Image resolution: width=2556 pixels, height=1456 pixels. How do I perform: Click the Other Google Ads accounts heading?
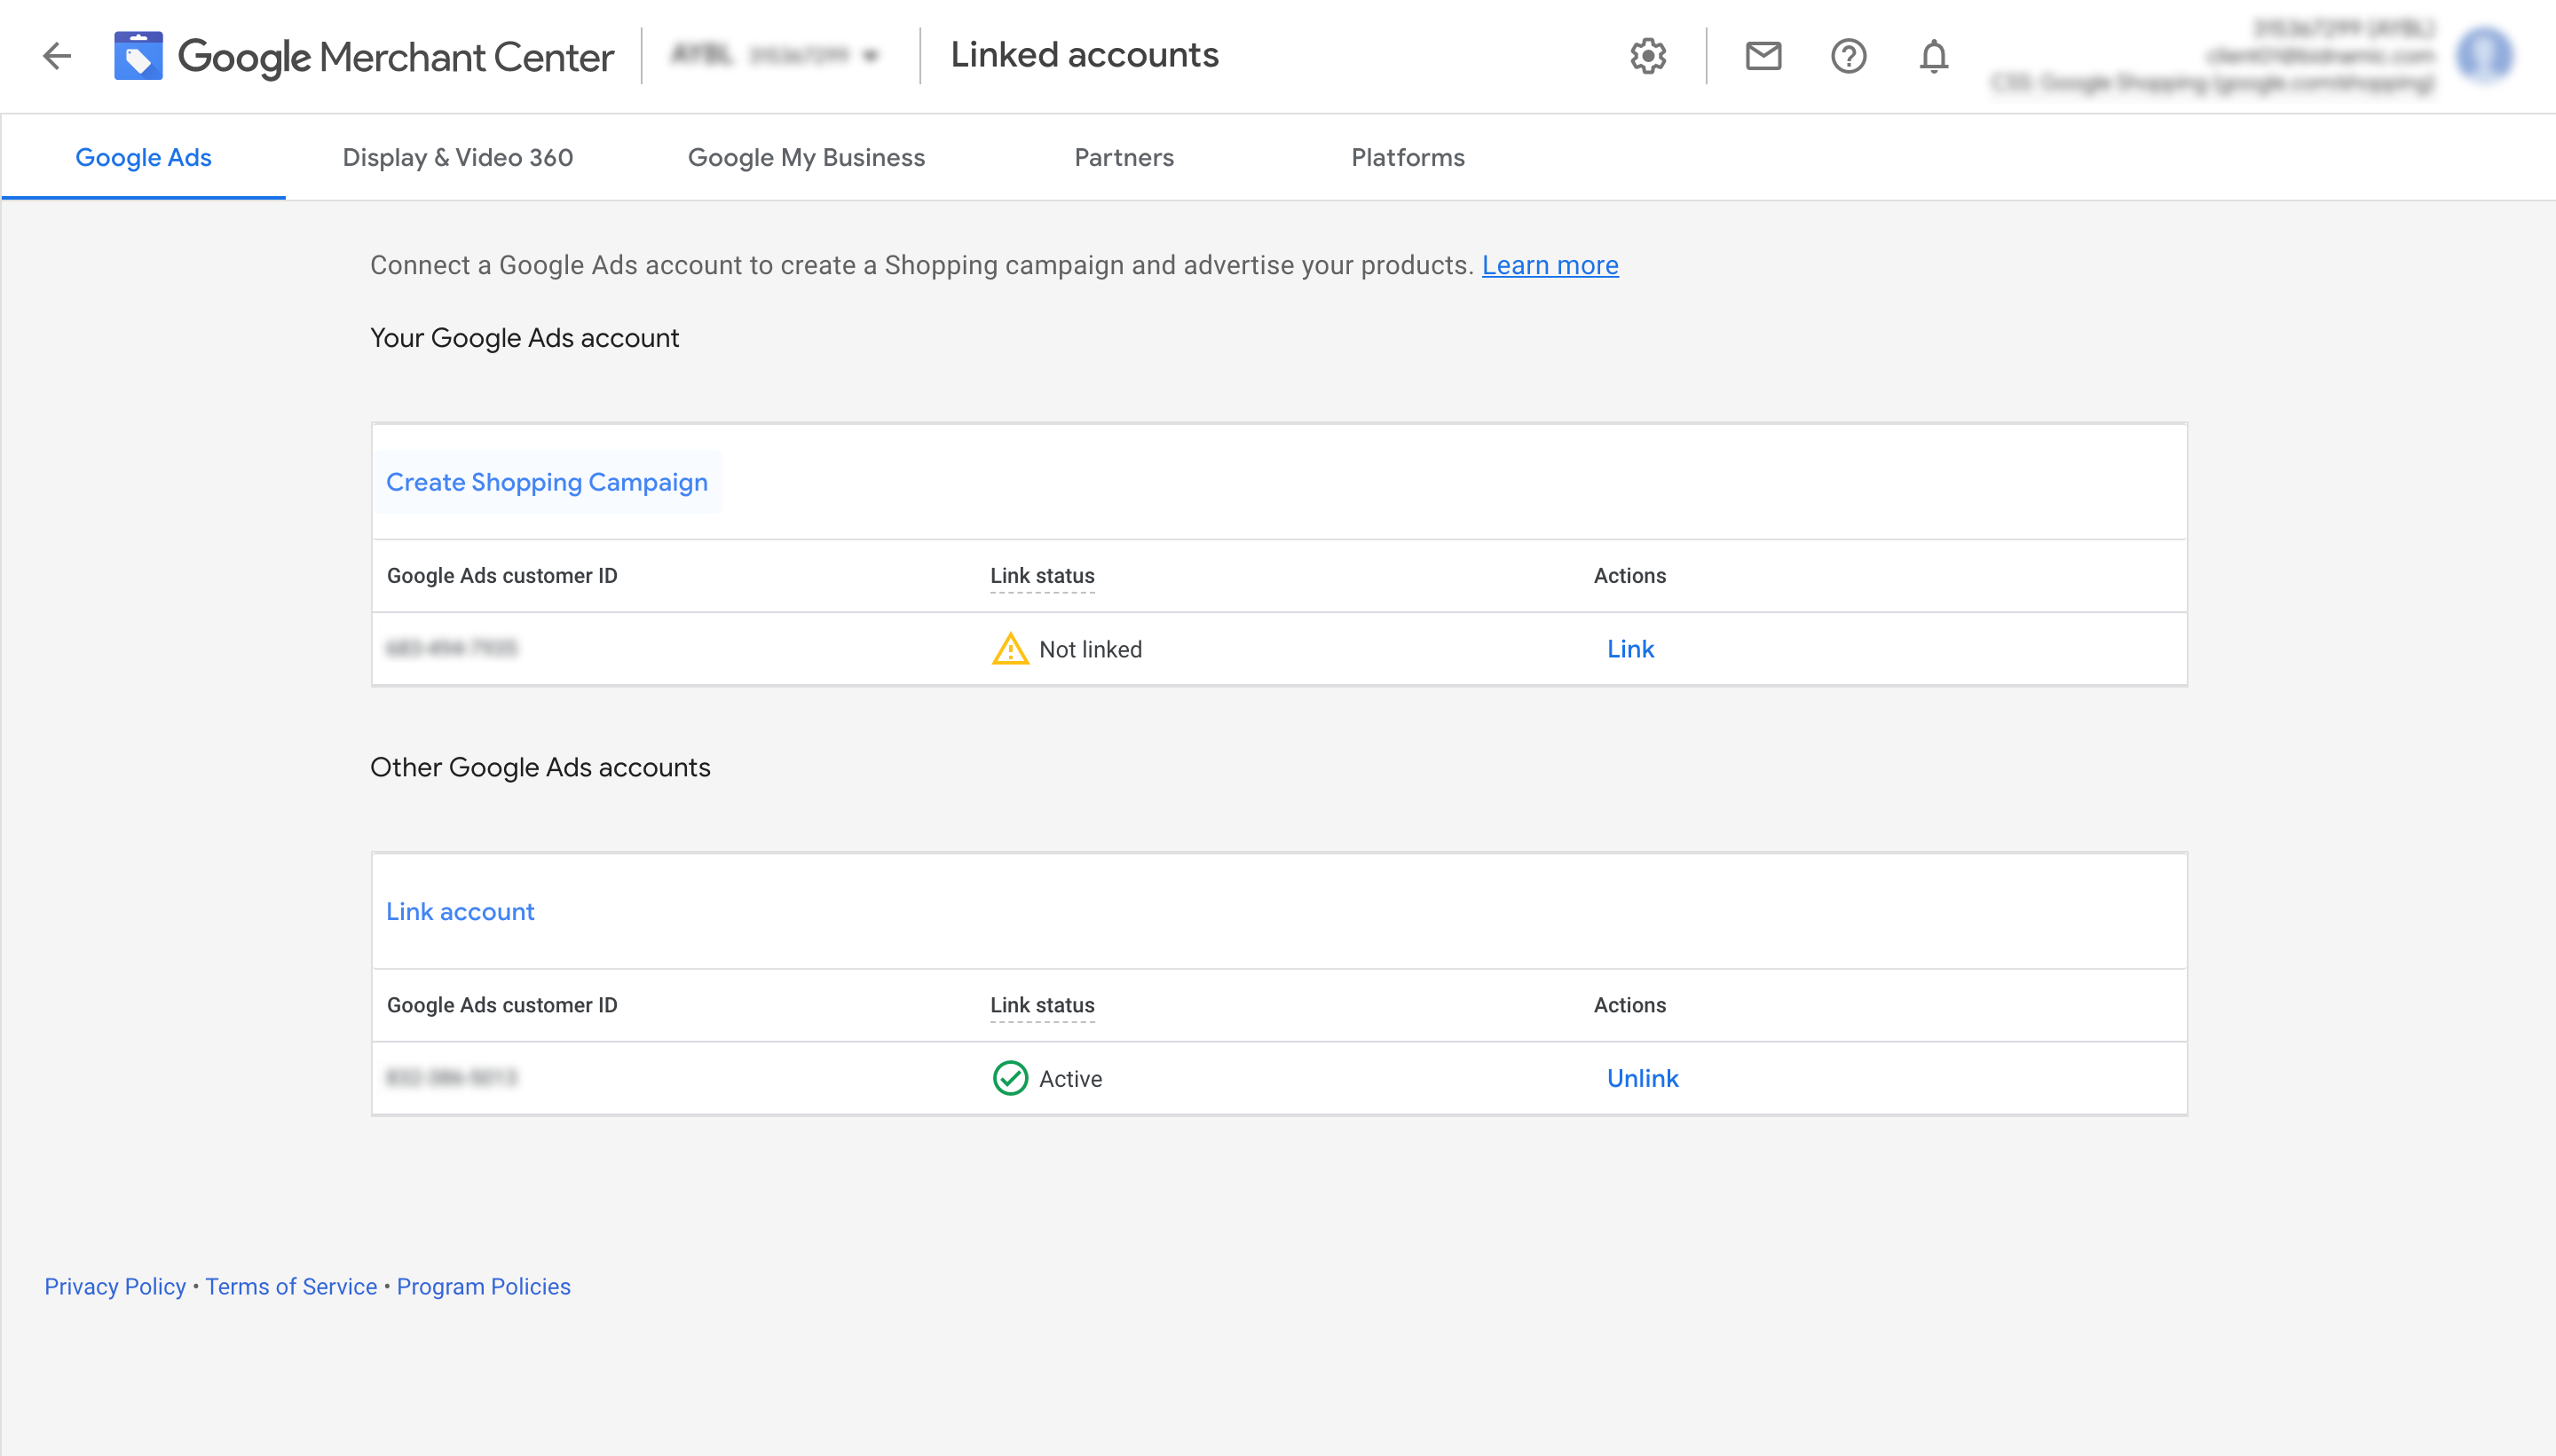pyautogui.click(x=540, y=767)
